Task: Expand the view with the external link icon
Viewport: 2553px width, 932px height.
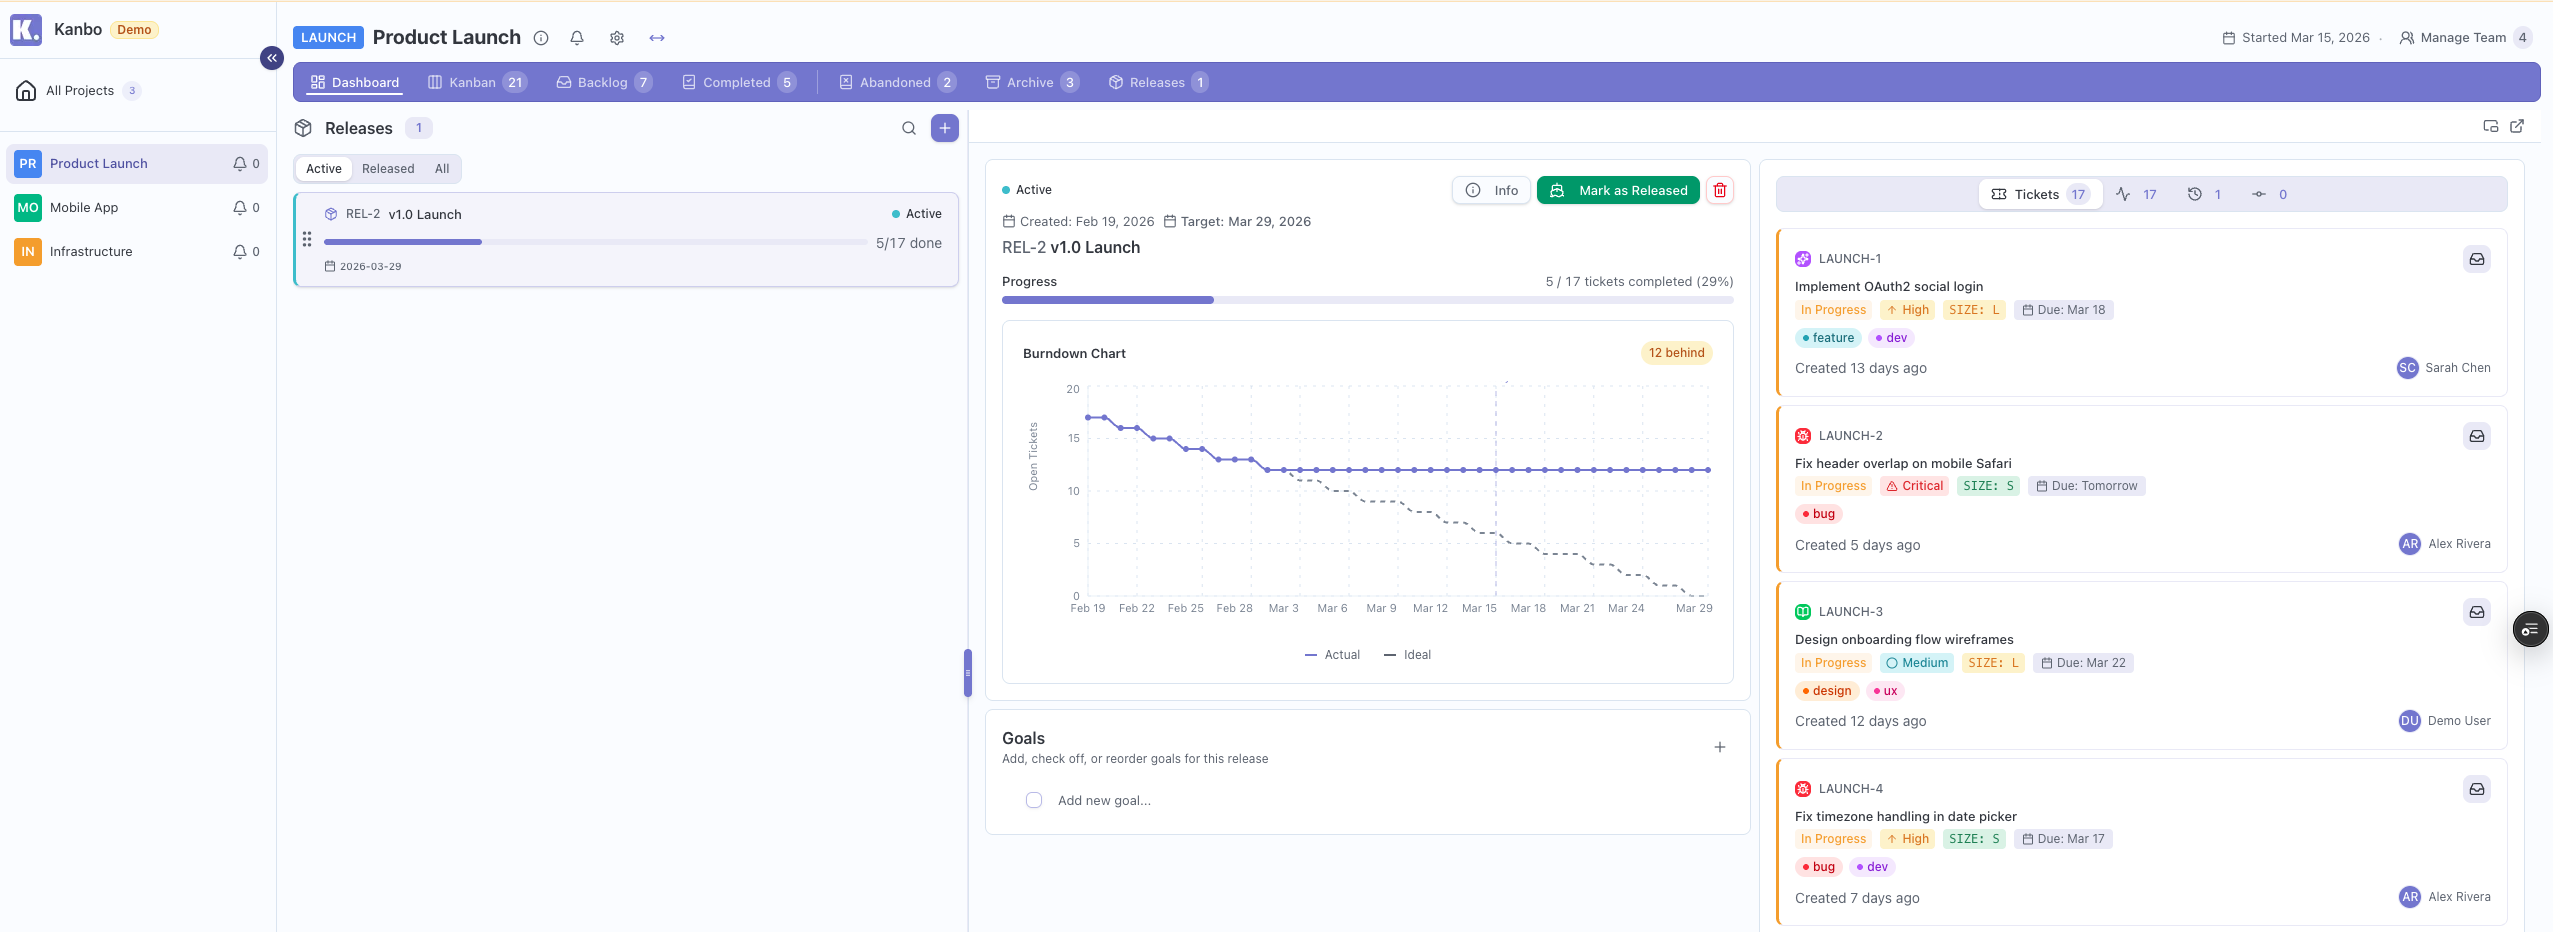Action: (2517, 126)
